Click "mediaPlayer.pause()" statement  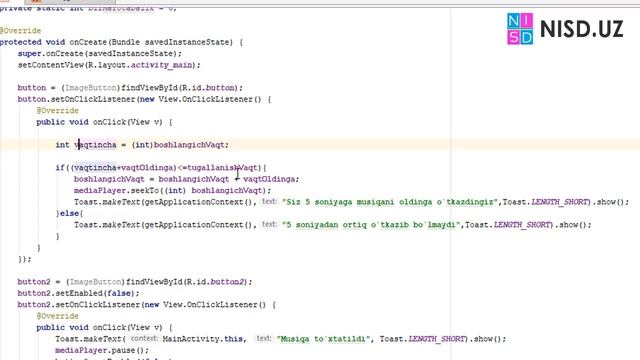pos(102,351)
